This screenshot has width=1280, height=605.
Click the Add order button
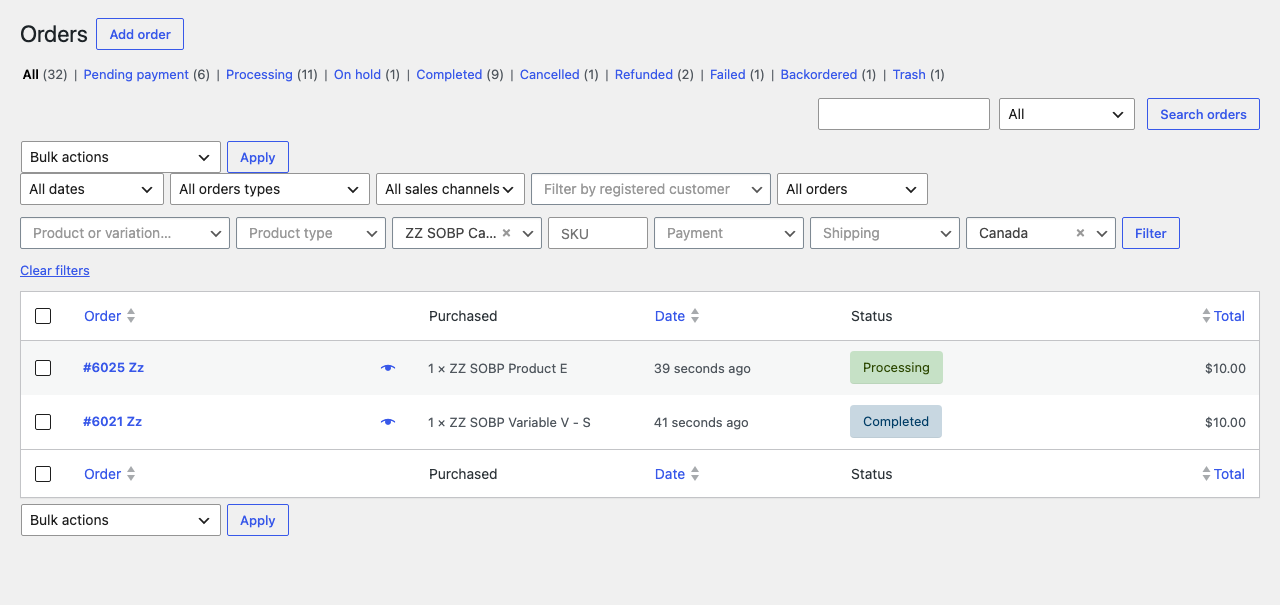click(x=140, y=34)
